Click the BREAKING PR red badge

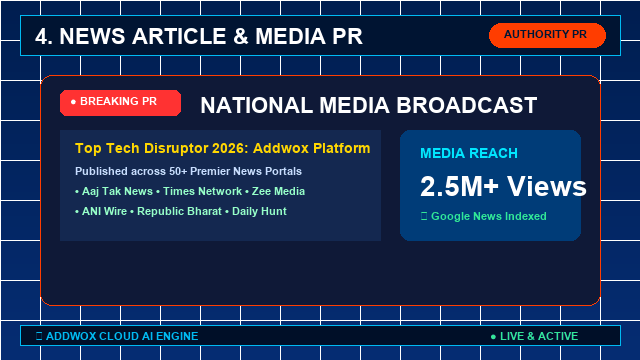pos(120,103)
